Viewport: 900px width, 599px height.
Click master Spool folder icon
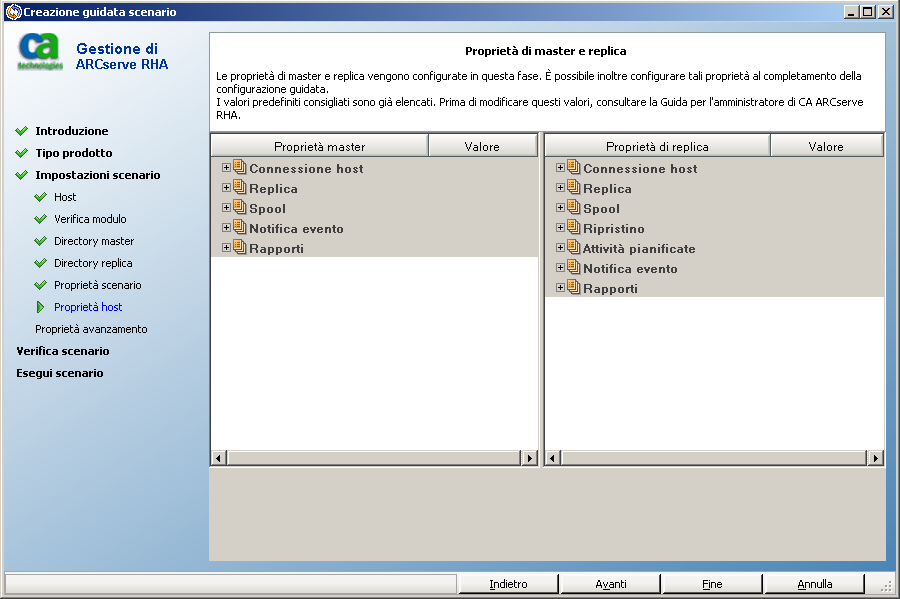tap(239, 207)
